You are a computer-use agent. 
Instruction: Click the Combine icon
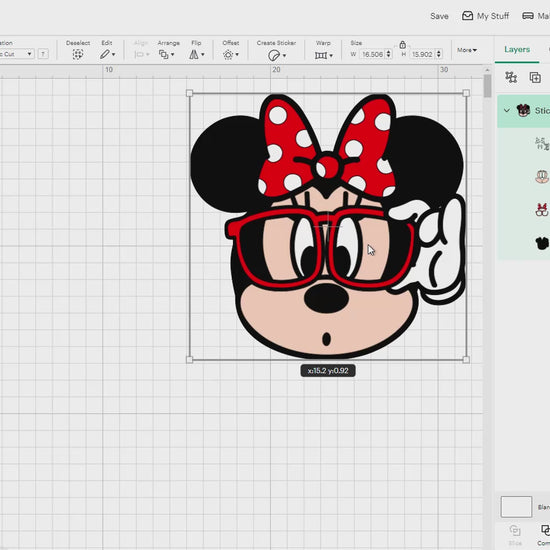[545, 530]
